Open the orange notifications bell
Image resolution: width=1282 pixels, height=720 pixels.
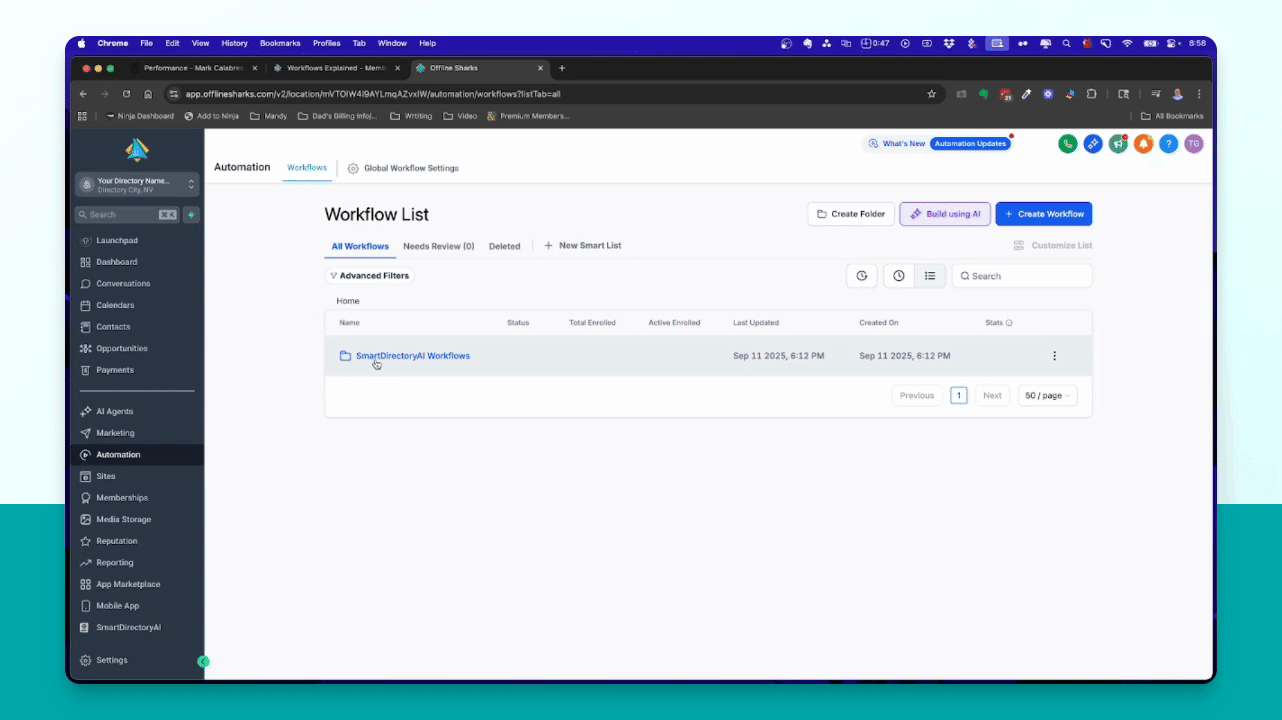pyautogui.click(x=1143, y=144)
